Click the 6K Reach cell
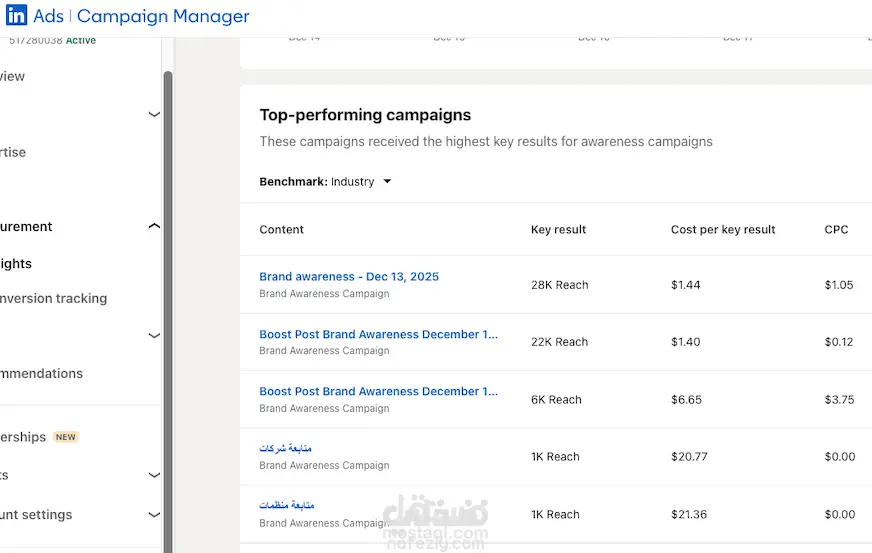 pyautogui.click(x=556, y=399)
